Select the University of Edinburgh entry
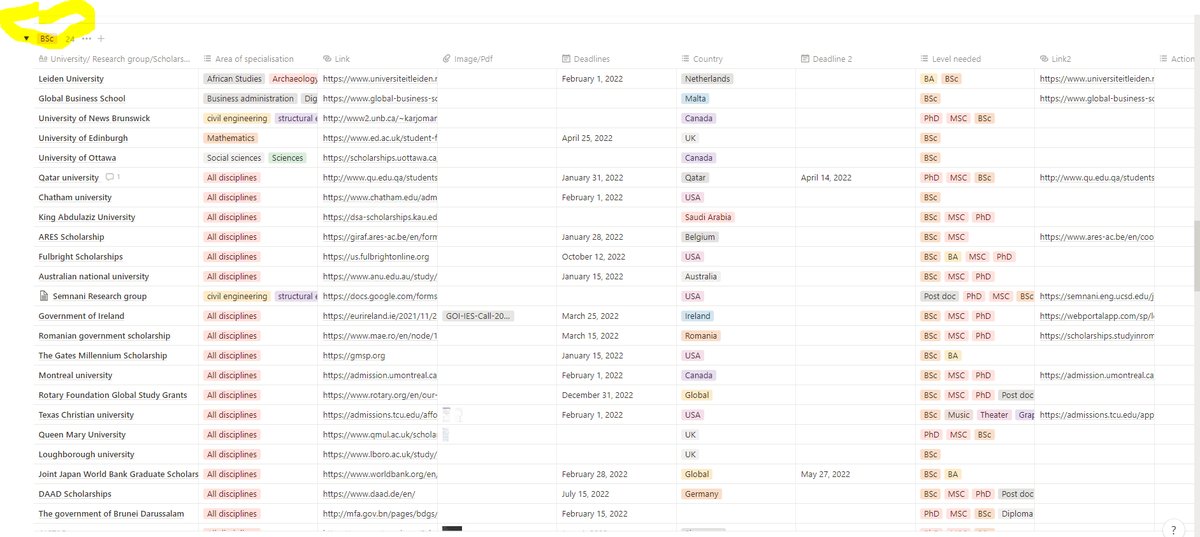This screenshot has width=1200, height=537. click(83, 138)
